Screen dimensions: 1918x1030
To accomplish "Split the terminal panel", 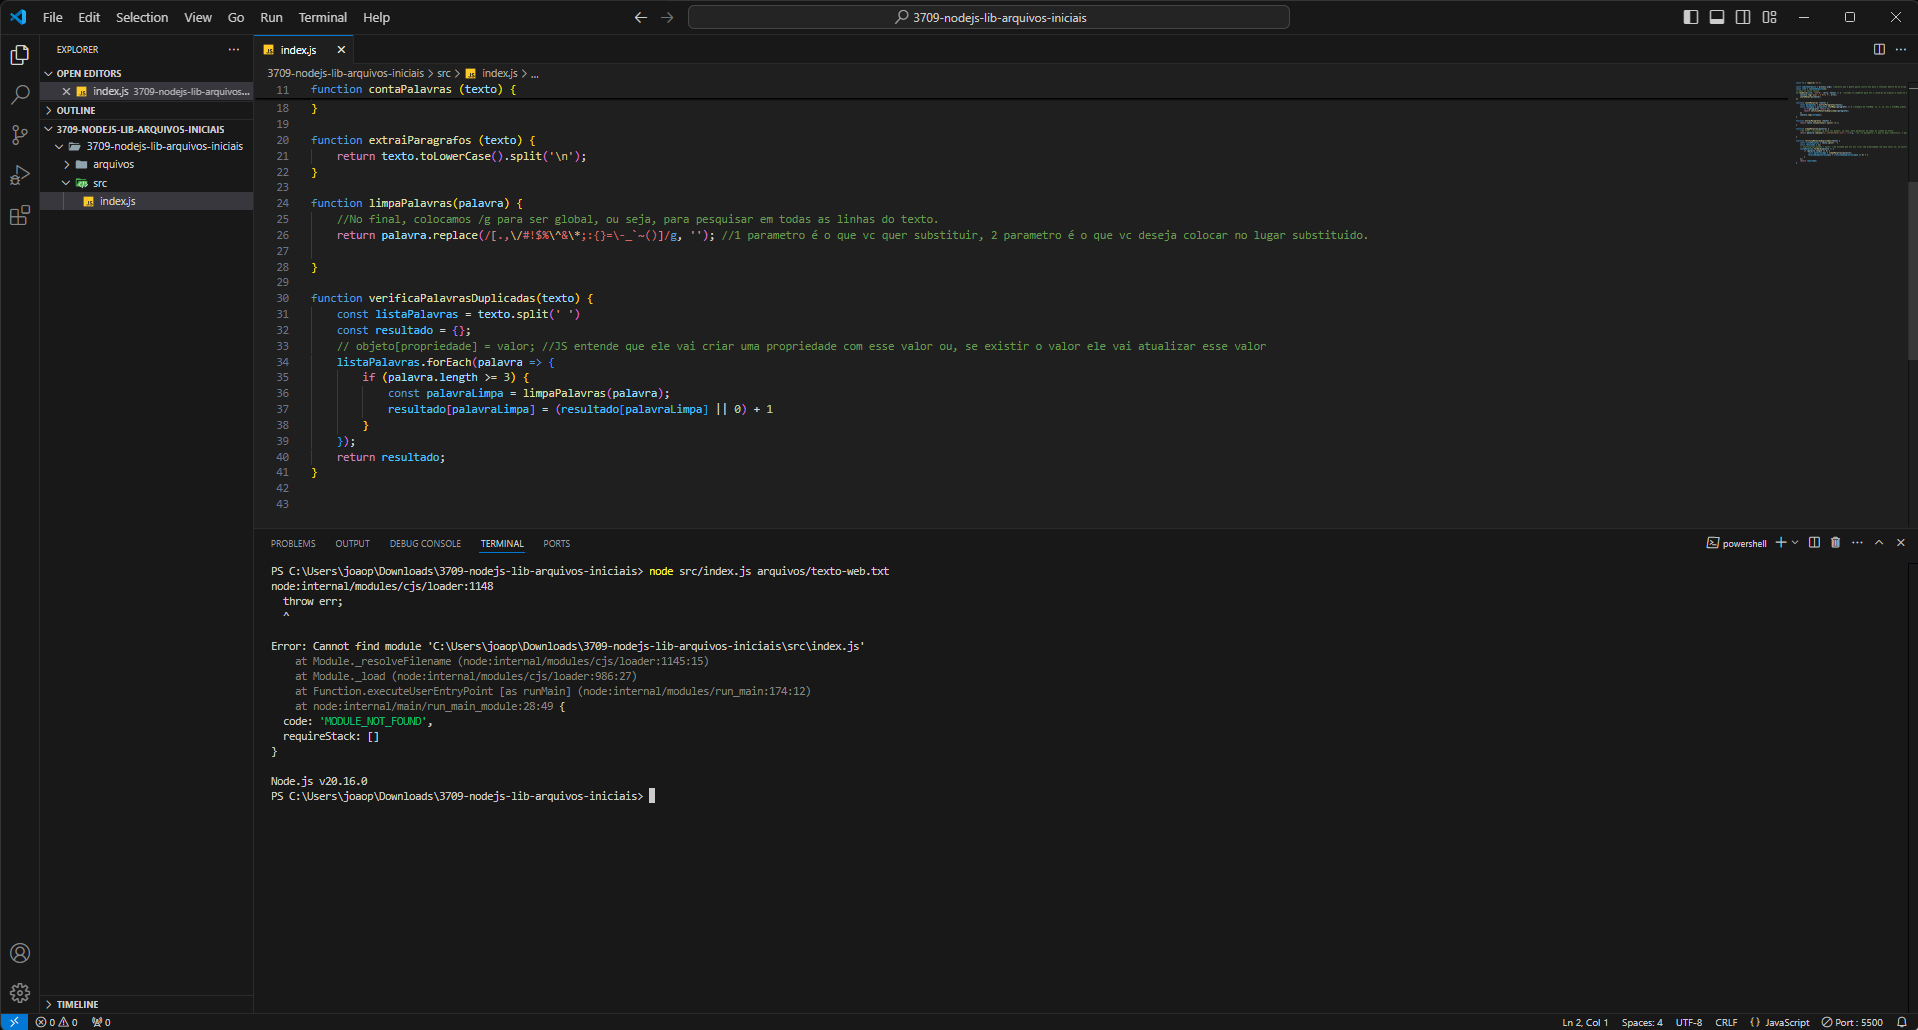I will point(1814,543).
